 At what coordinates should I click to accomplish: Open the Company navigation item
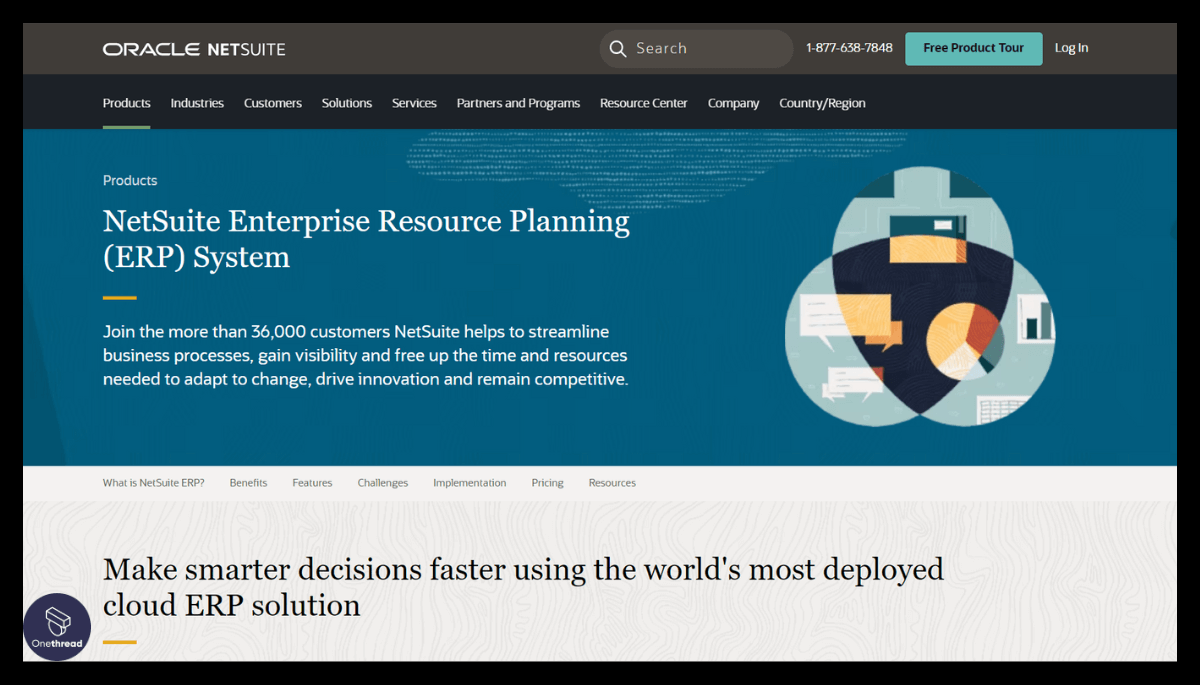point(733,102)
